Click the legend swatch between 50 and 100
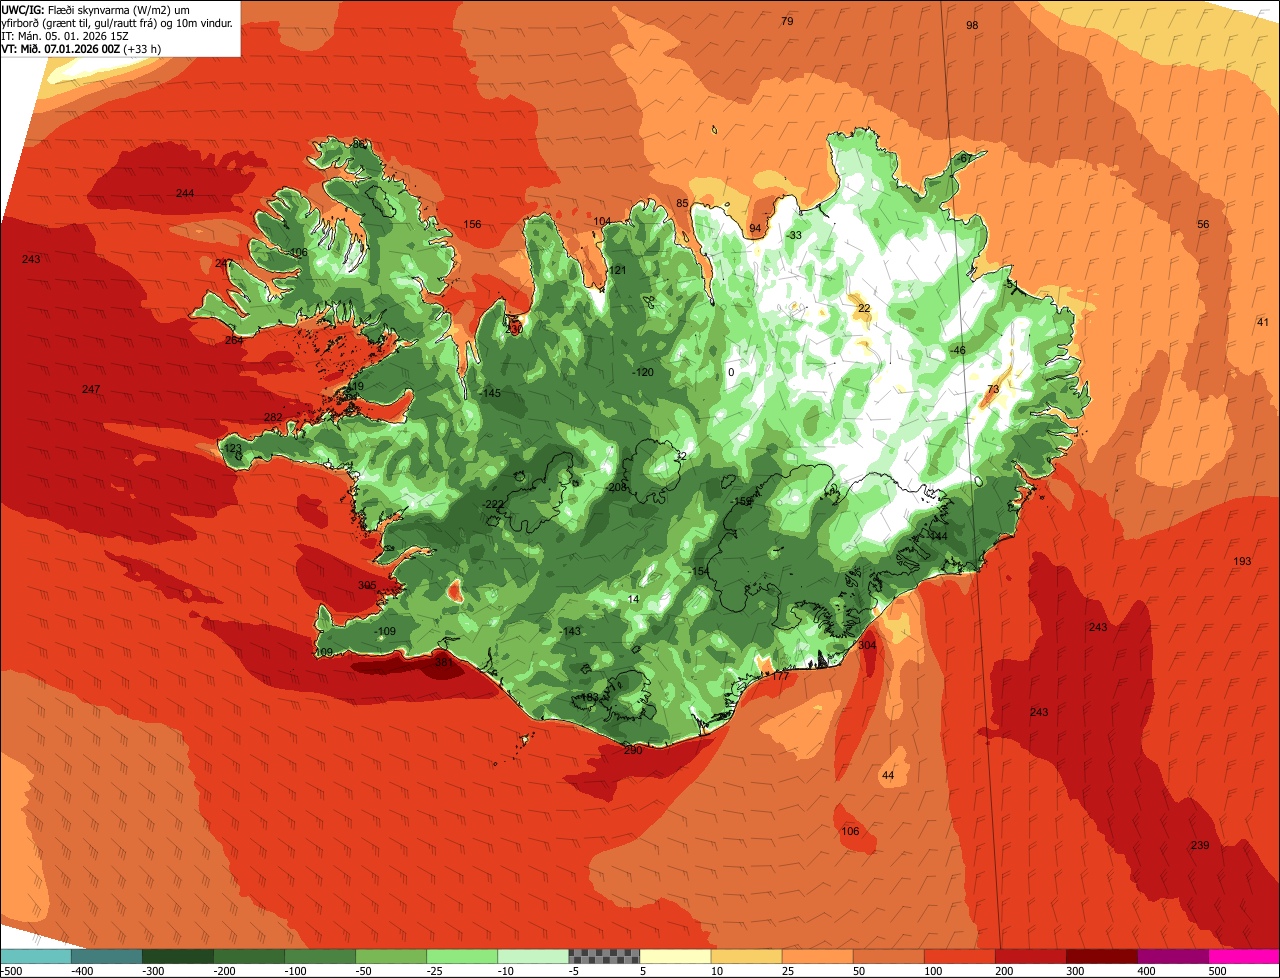Viewport: 1280px width, 978px height. [888, 955]
